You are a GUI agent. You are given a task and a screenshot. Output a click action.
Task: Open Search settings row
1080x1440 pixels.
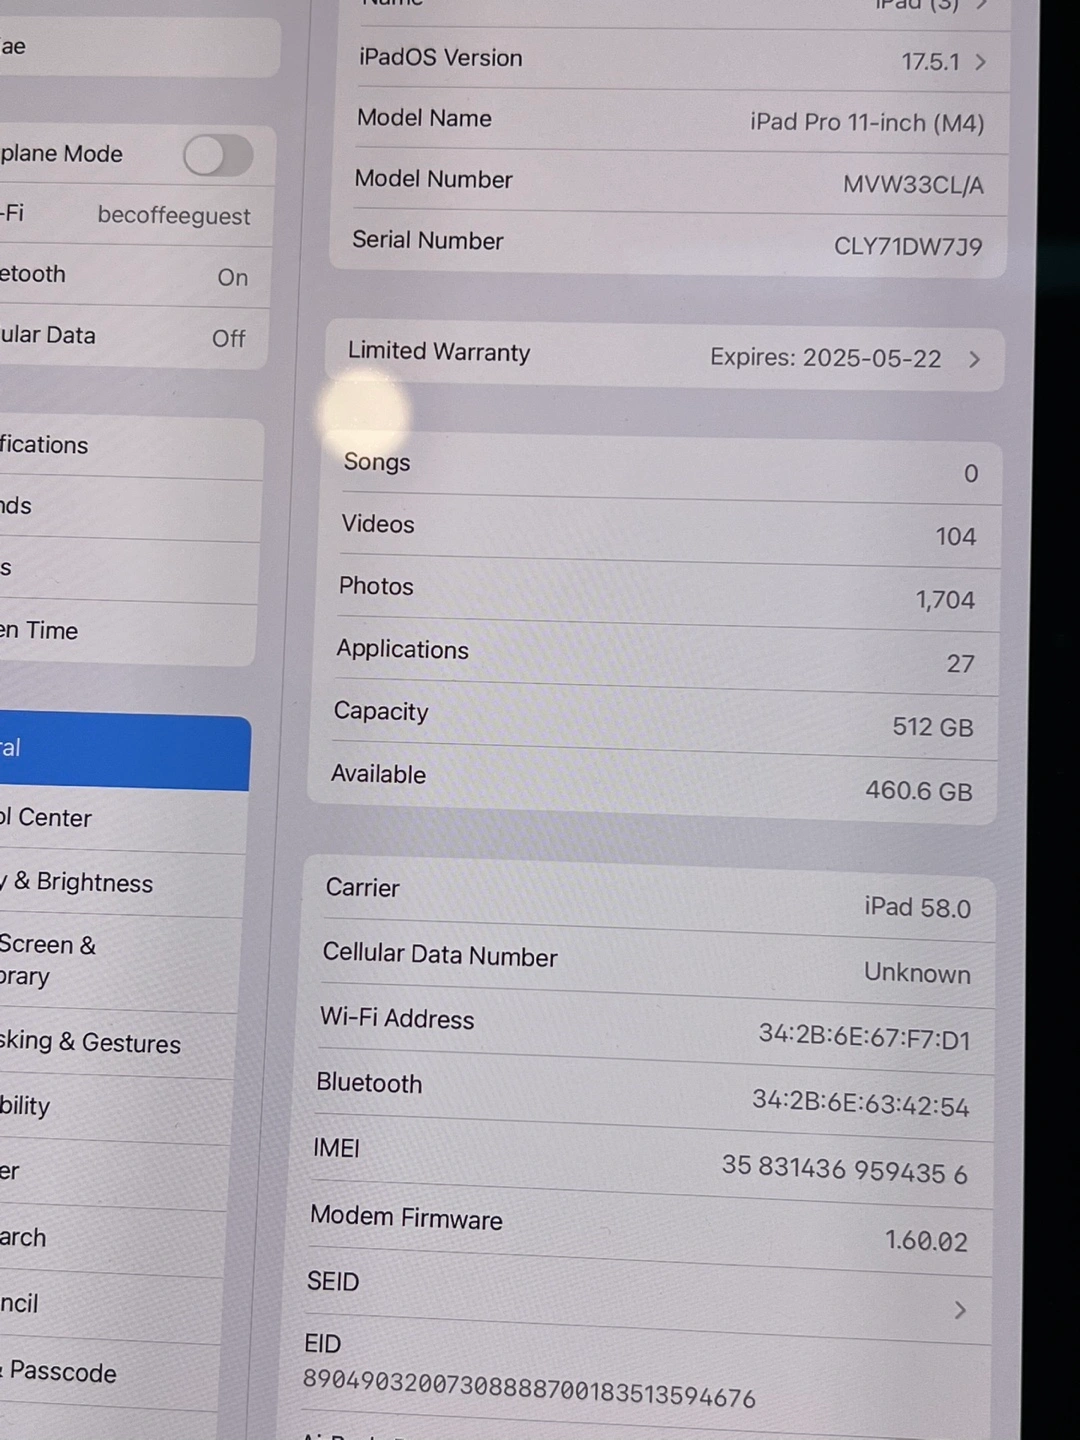tap(114, 1240)
